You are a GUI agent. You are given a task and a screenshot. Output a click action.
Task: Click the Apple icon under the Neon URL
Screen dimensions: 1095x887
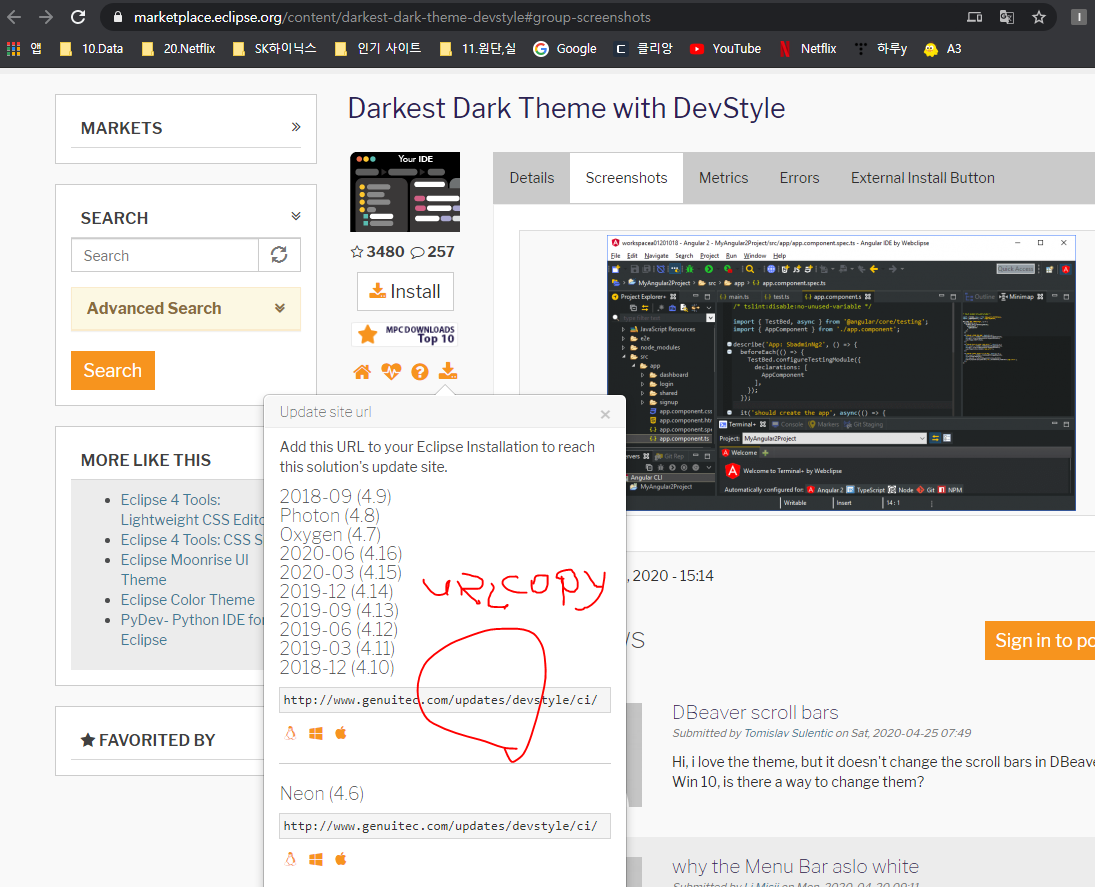pos(341,858)
